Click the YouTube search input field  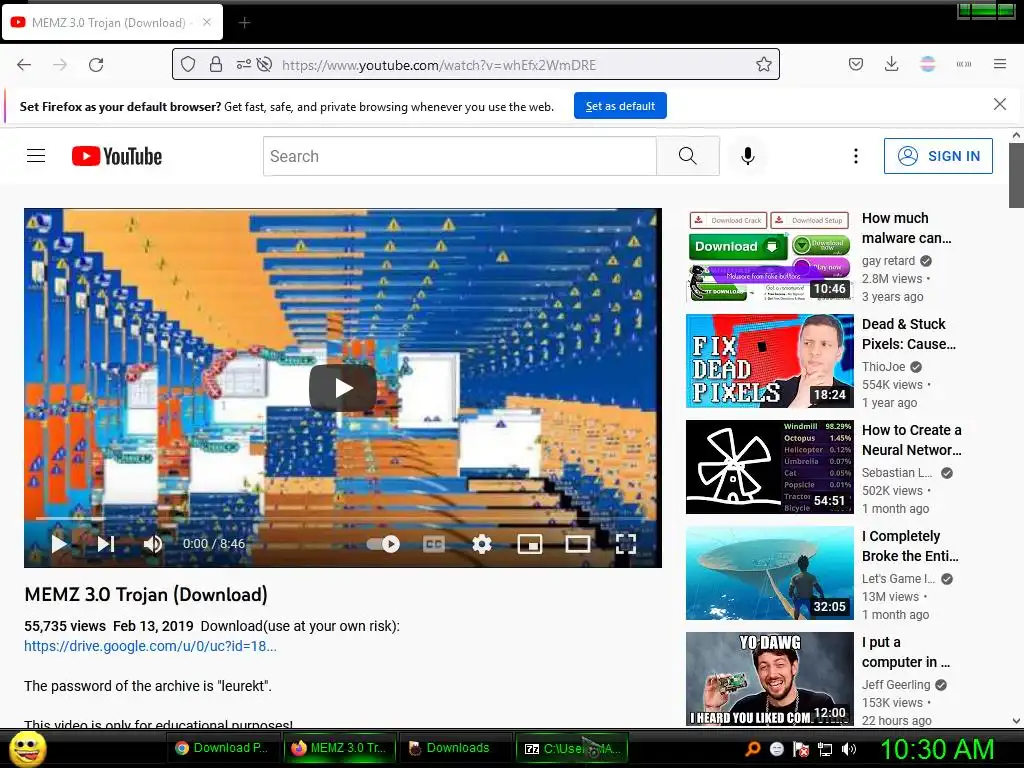pyautogui.click(x=460, y=156)
